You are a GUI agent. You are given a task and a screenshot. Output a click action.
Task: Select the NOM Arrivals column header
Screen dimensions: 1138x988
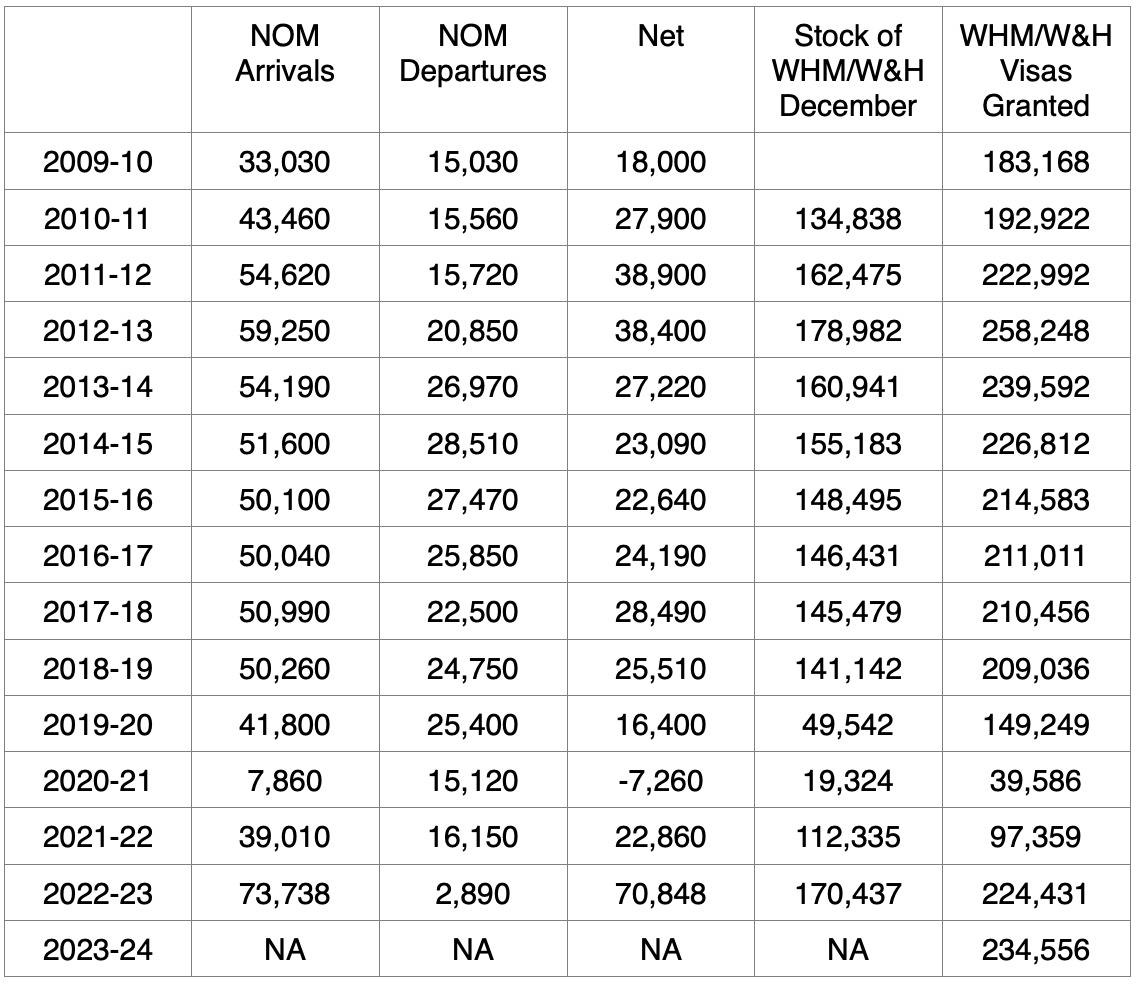coord(284,54)
